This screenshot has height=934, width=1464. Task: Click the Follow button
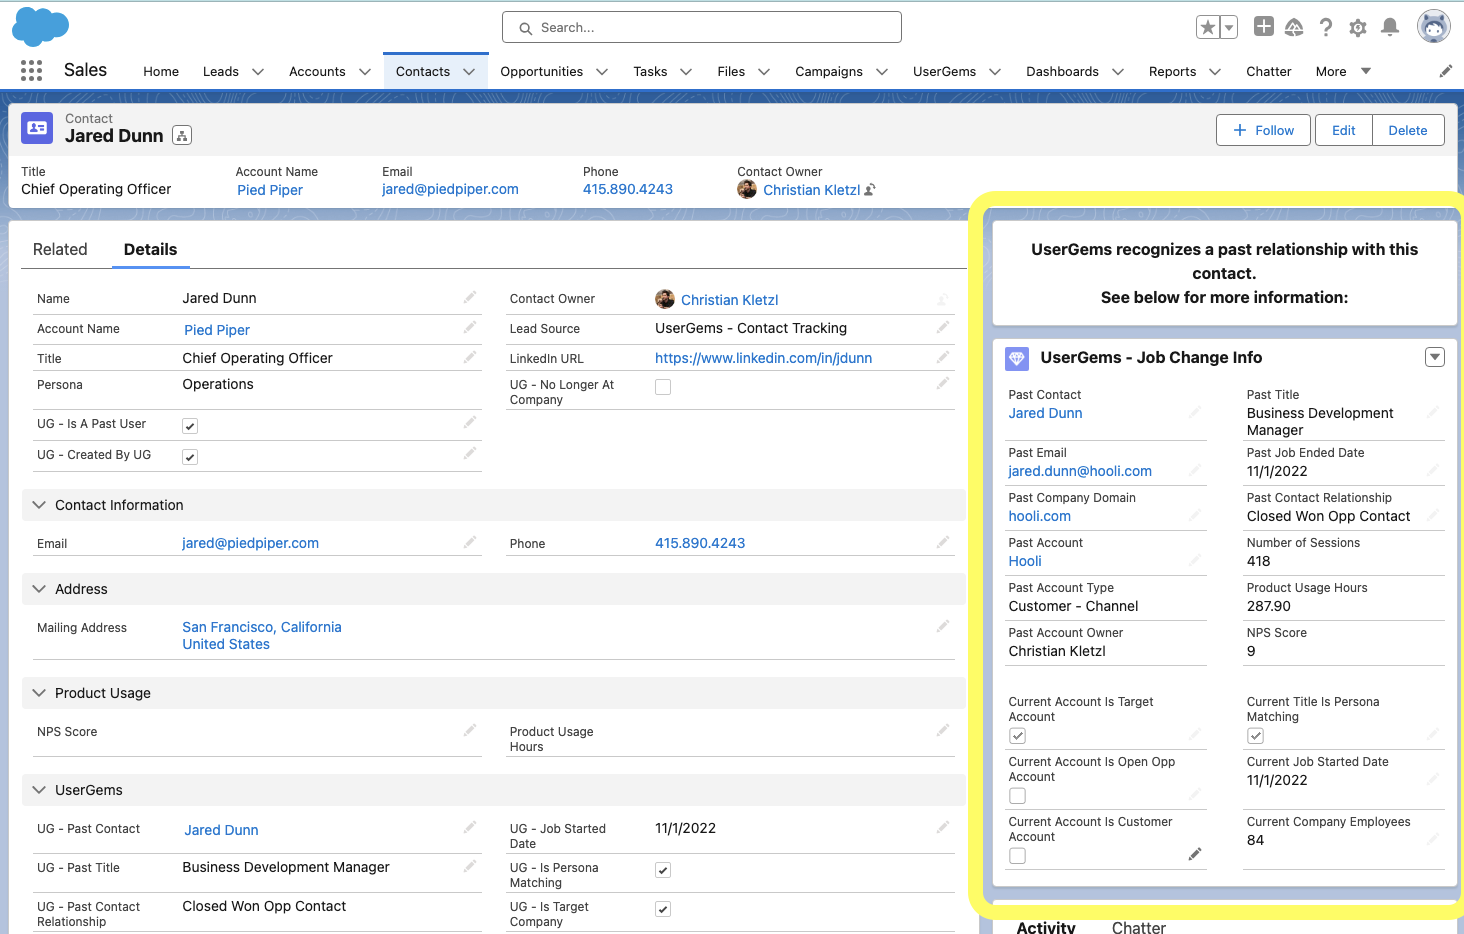click(1263, 130)
